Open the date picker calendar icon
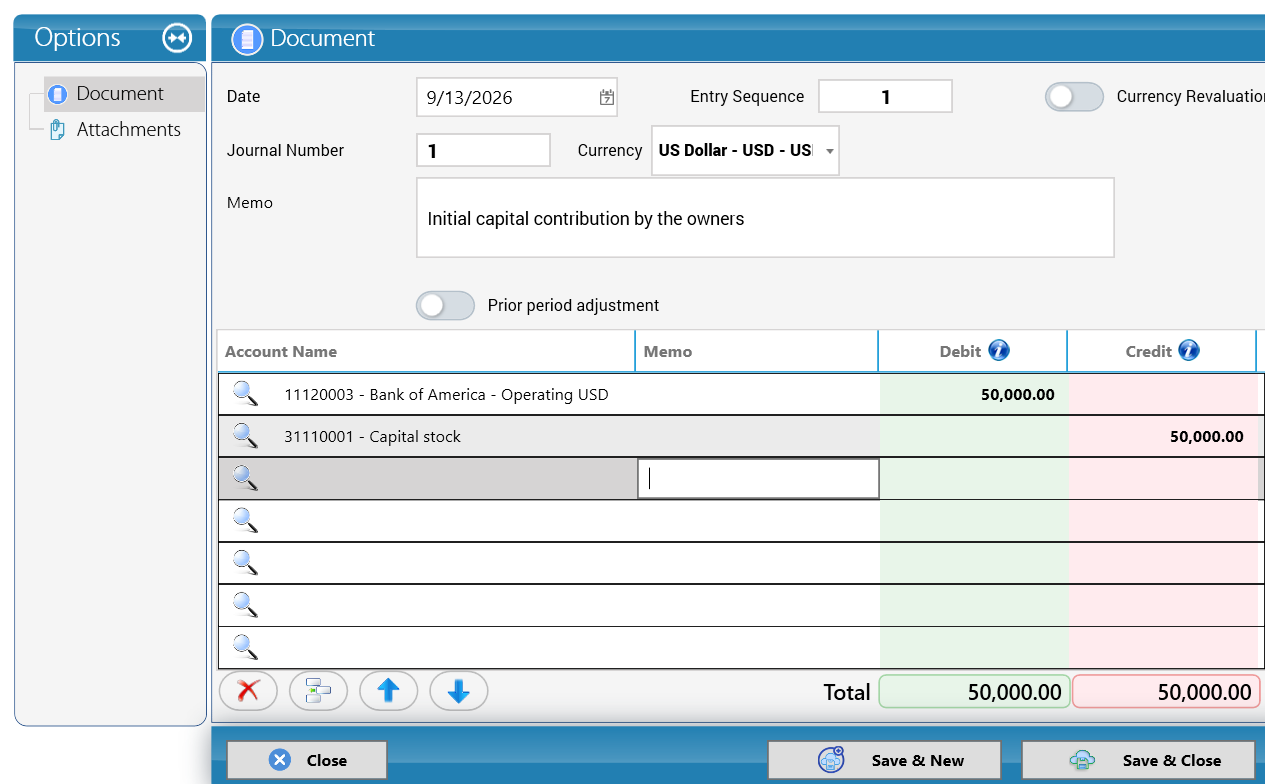This screenshot has width=1265, height=784. [606, 97]
